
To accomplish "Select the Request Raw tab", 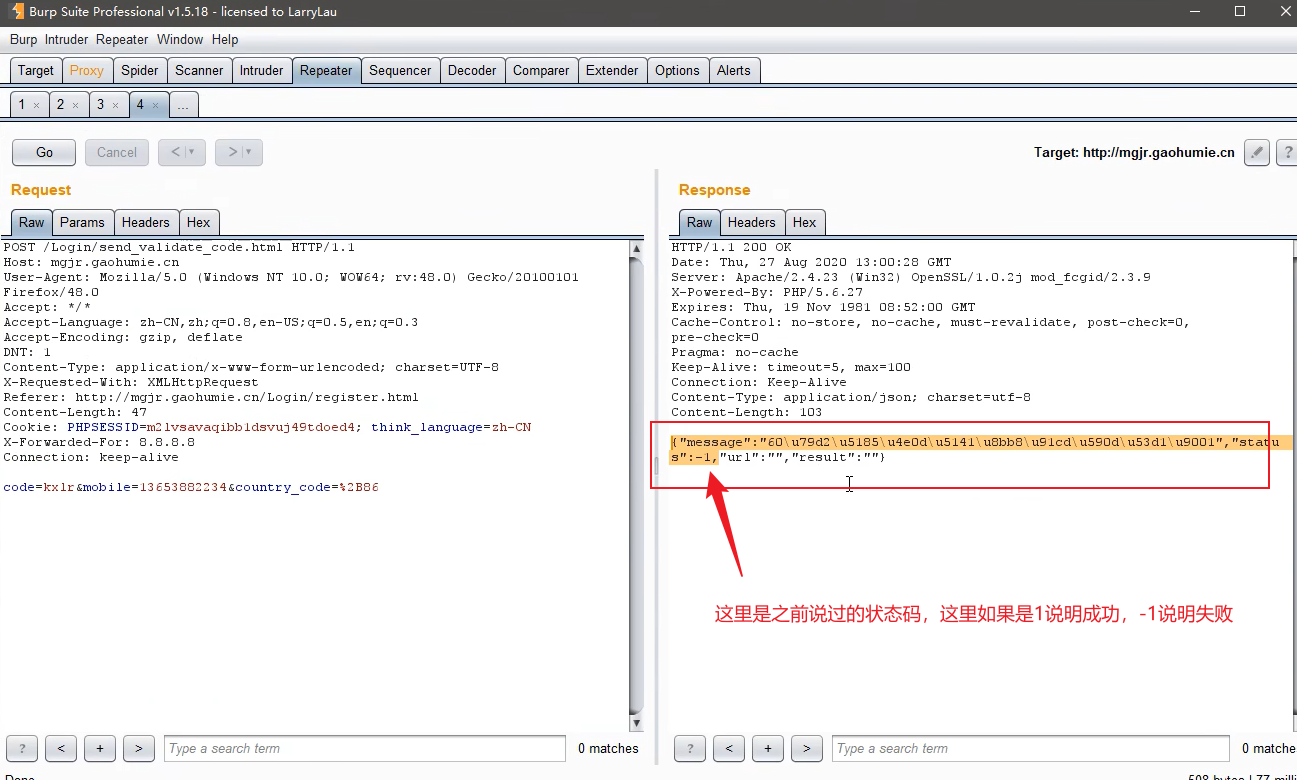I will coord(32,222).
